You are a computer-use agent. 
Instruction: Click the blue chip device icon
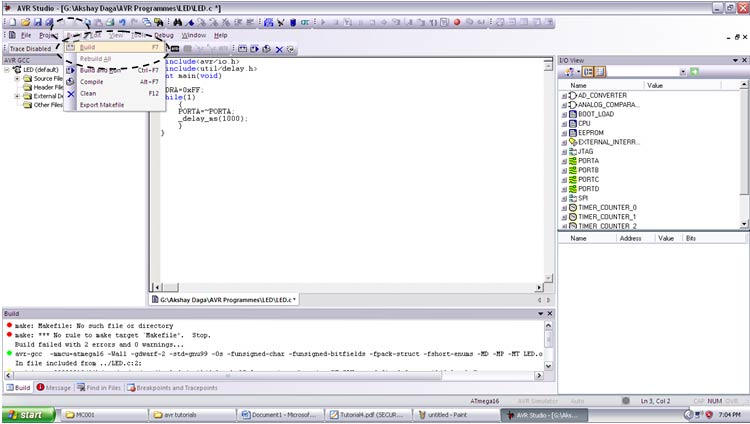(x=293, y=22)
